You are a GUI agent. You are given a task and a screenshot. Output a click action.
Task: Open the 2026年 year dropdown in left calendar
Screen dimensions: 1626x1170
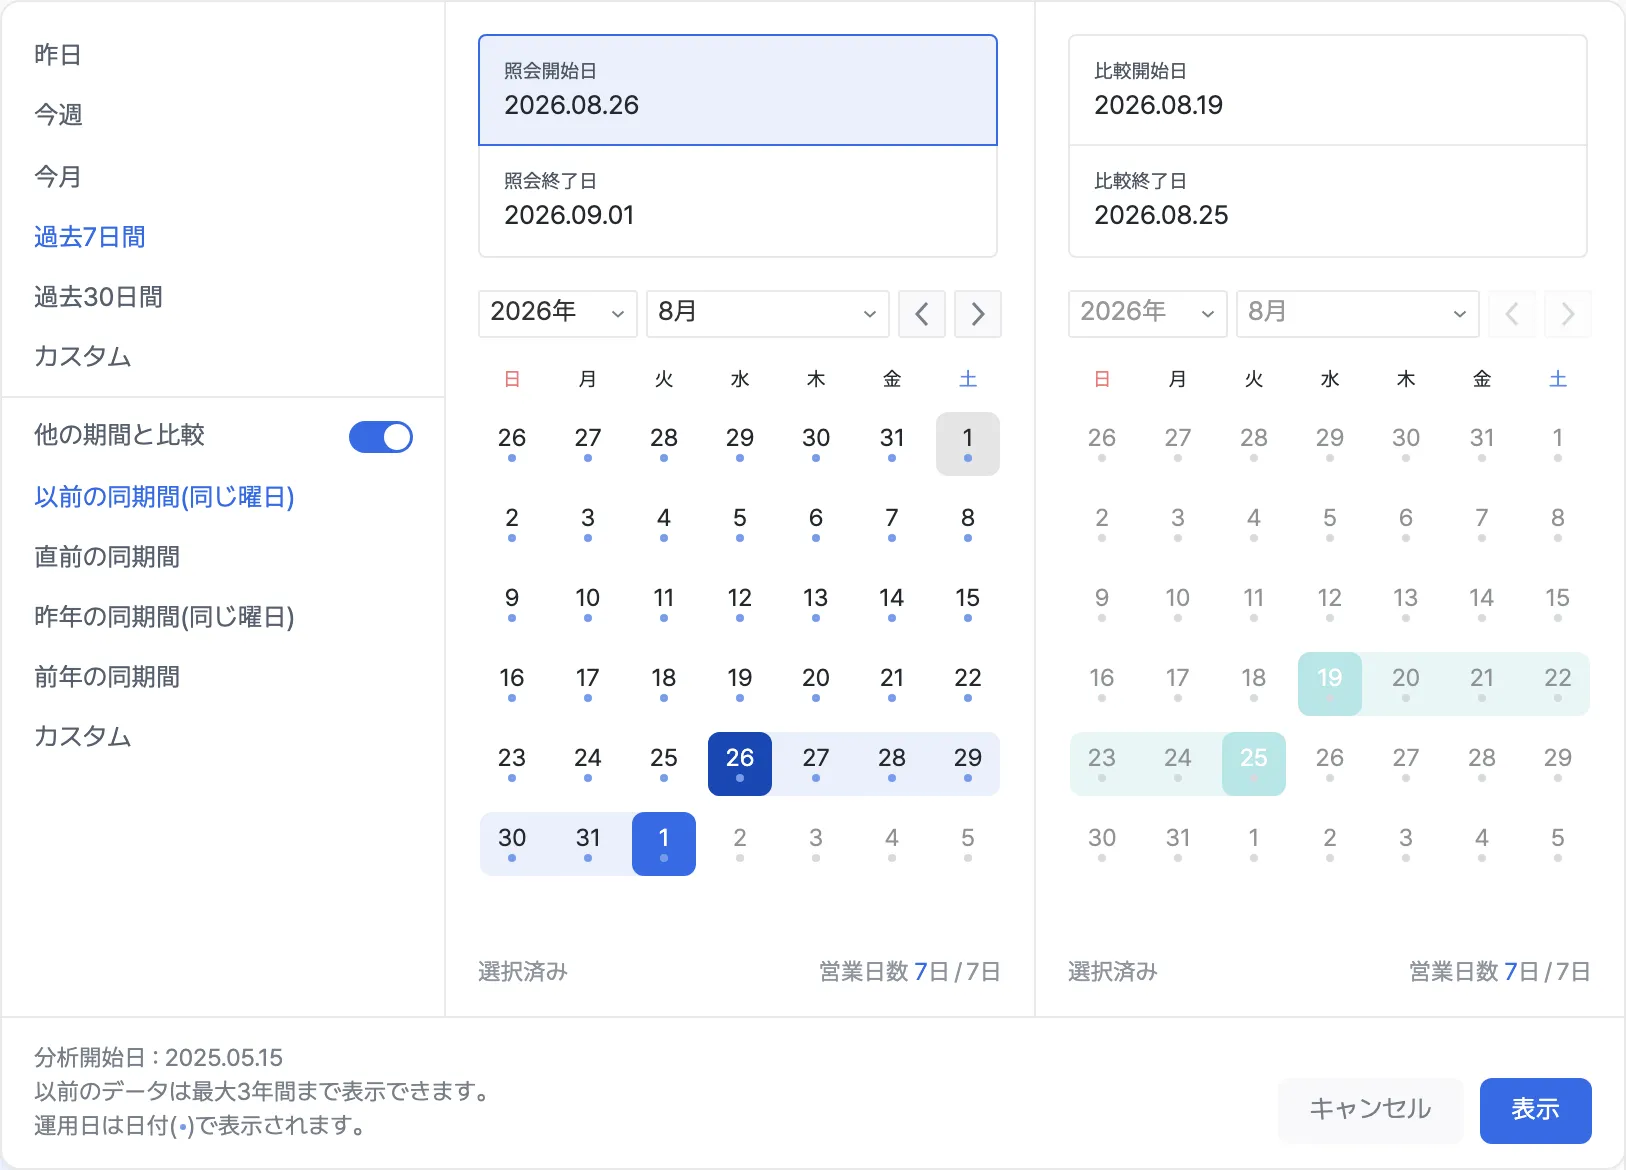coord(557,314)
